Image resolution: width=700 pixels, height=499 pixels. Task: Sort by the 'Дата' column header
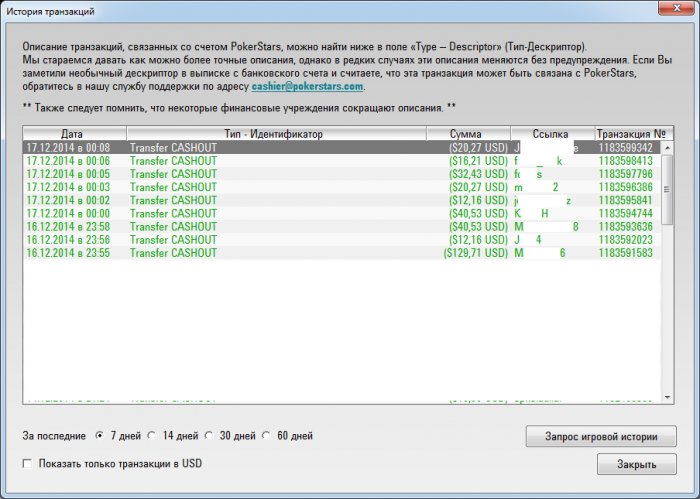click(x=73, y=133)
